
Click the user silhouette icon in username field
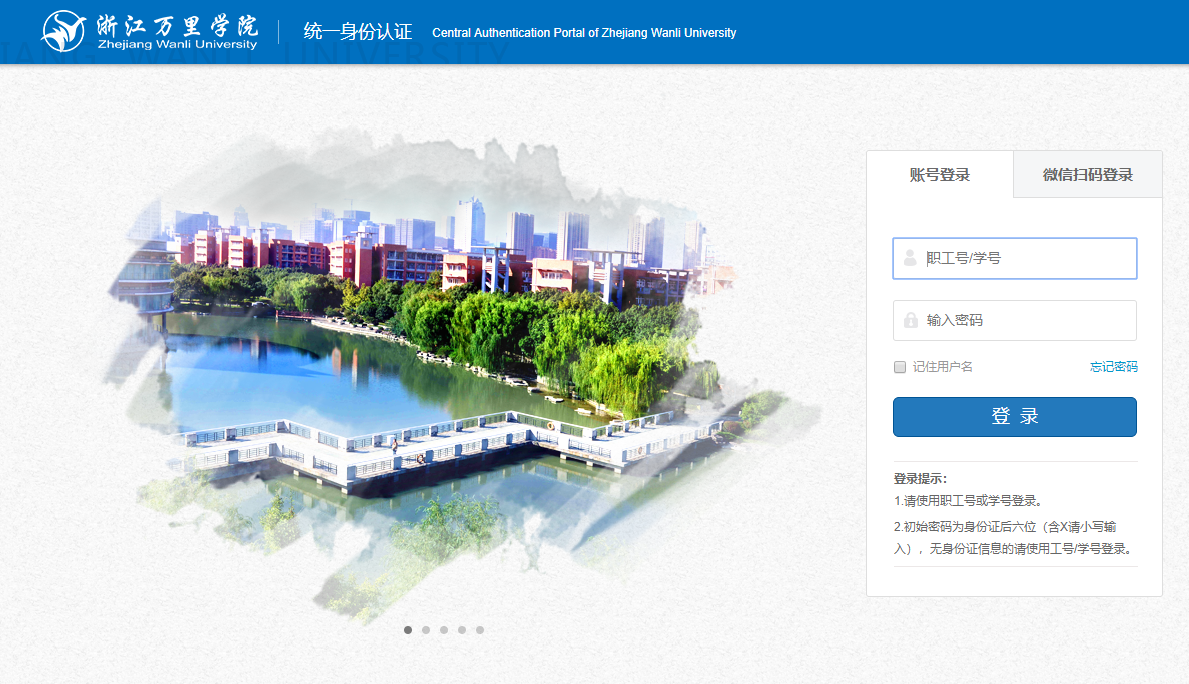pos(910,258)
